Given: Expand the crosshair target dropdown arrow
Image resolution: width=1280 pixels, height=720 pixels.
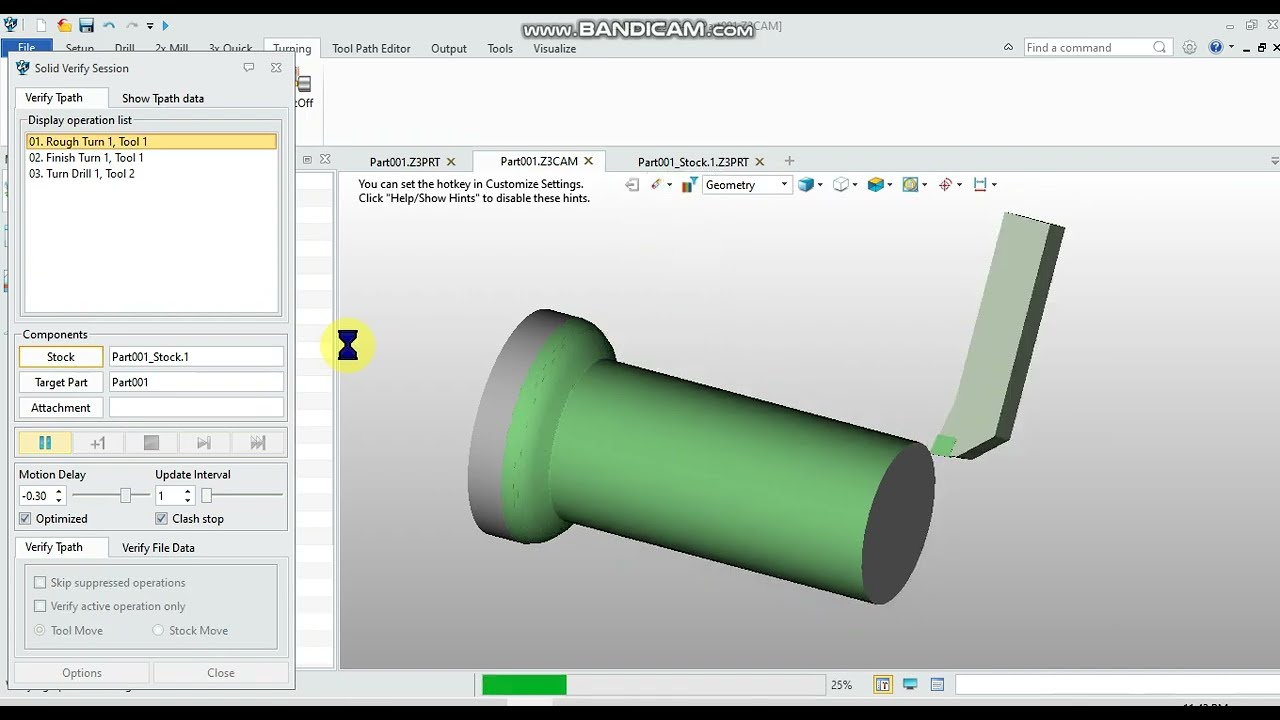Looking at the screenshot, I should (x=959, y=185).
